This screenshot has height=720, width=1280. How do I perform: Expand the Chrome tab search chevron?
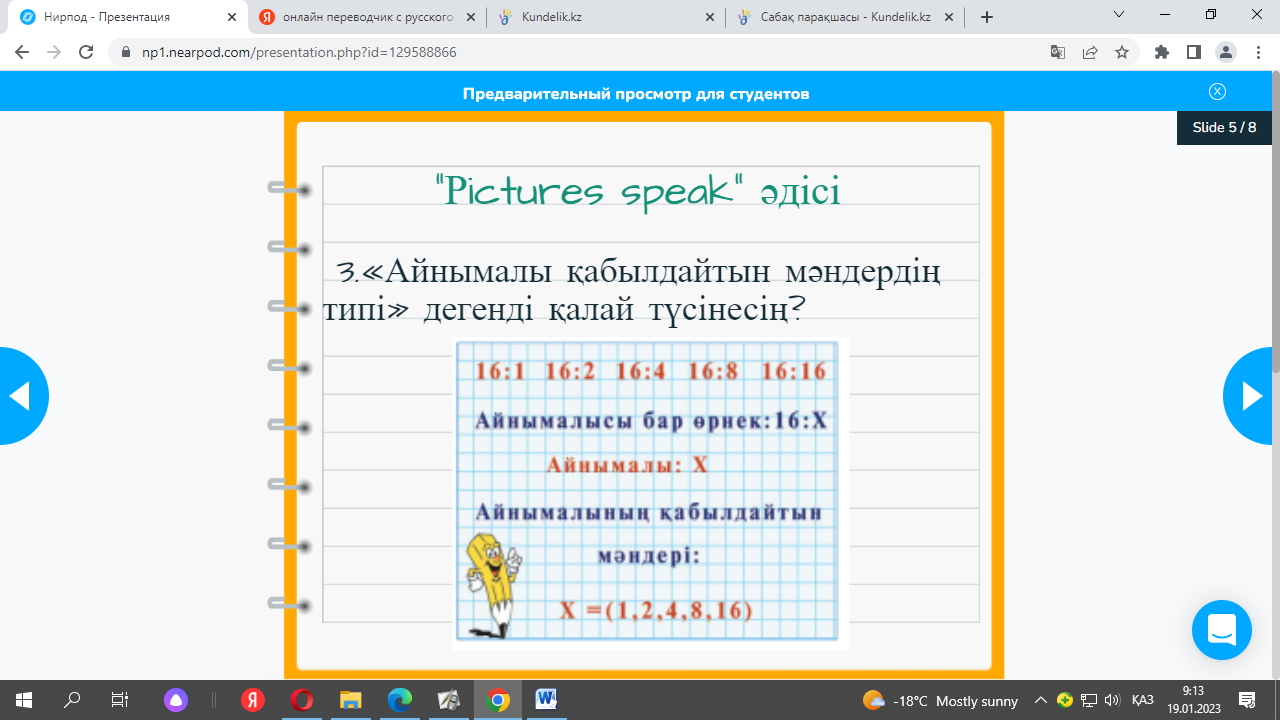tap(1119, 15)
